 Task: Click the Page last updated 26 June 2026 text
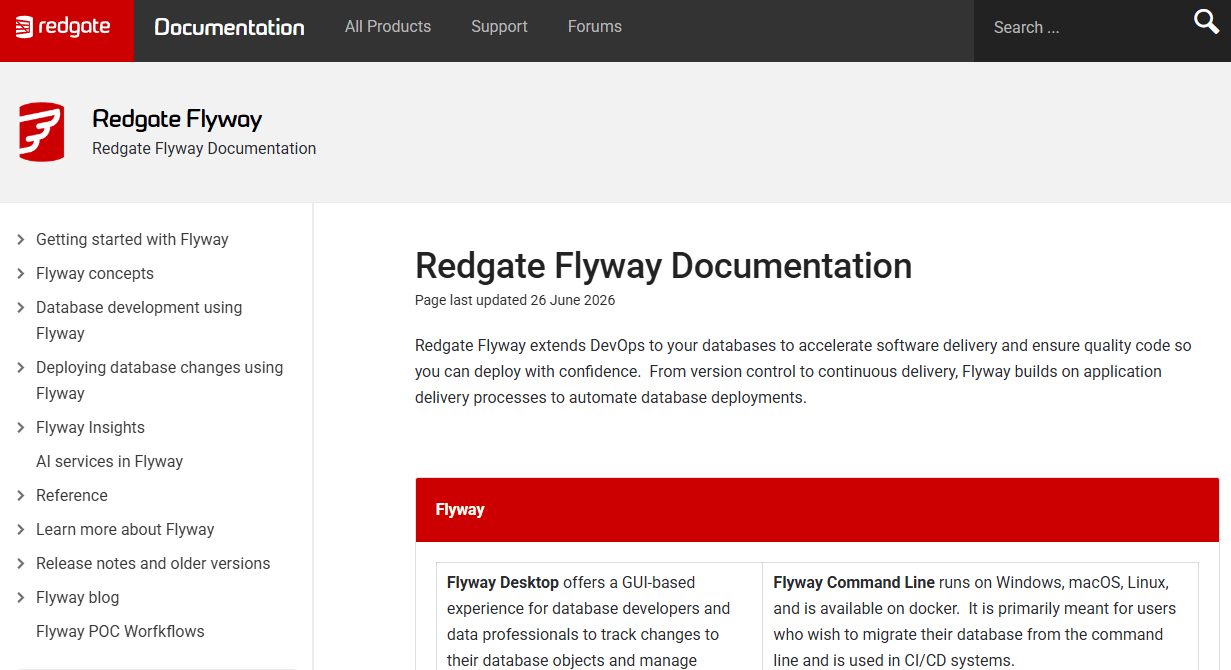[x=515, y=300]
